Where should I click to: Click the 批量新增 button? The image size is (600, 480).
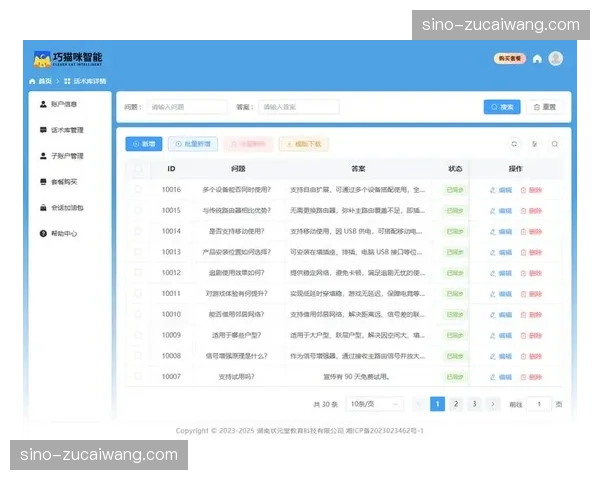coord(193,144)
